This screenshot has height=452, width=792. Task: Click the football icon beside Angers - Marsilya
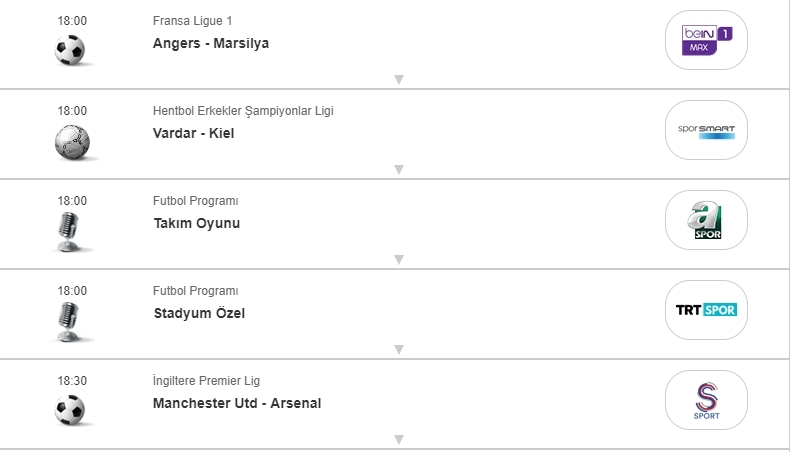click(71, 49)
